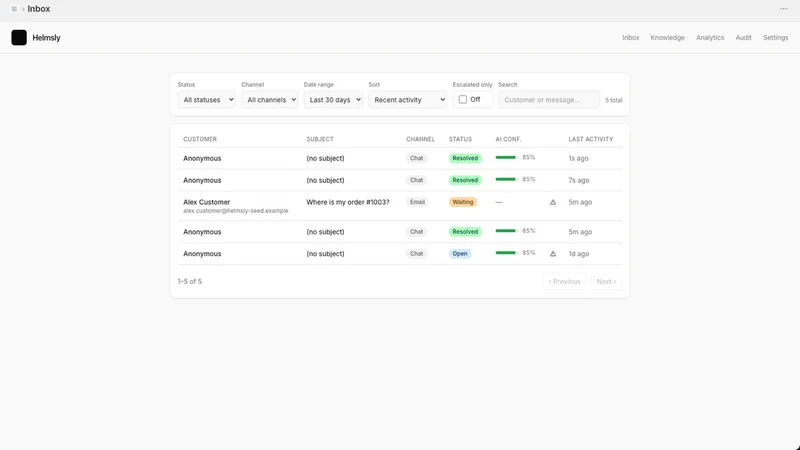
Task: Click the Inbox breadcrumb title
Action: click(39, 9)
